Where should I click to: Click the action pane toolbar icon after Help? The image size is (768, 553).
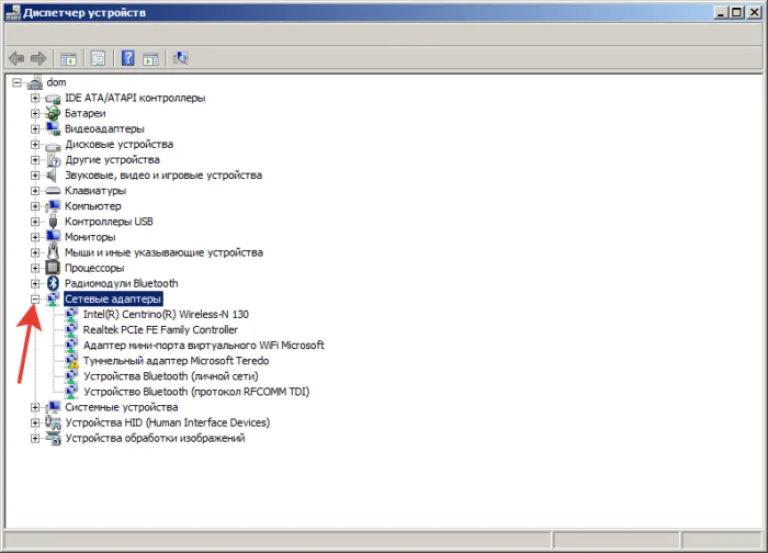tap(150, 59)
